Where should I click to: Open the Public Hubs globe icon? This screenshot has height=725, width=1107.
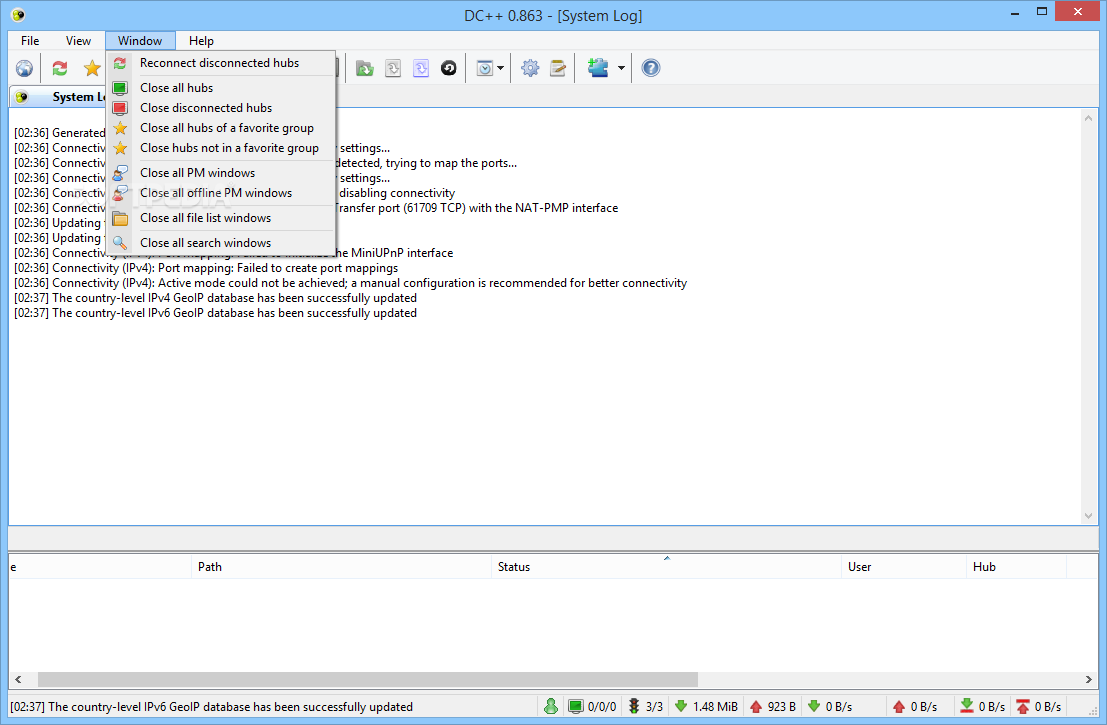point(25,68)
